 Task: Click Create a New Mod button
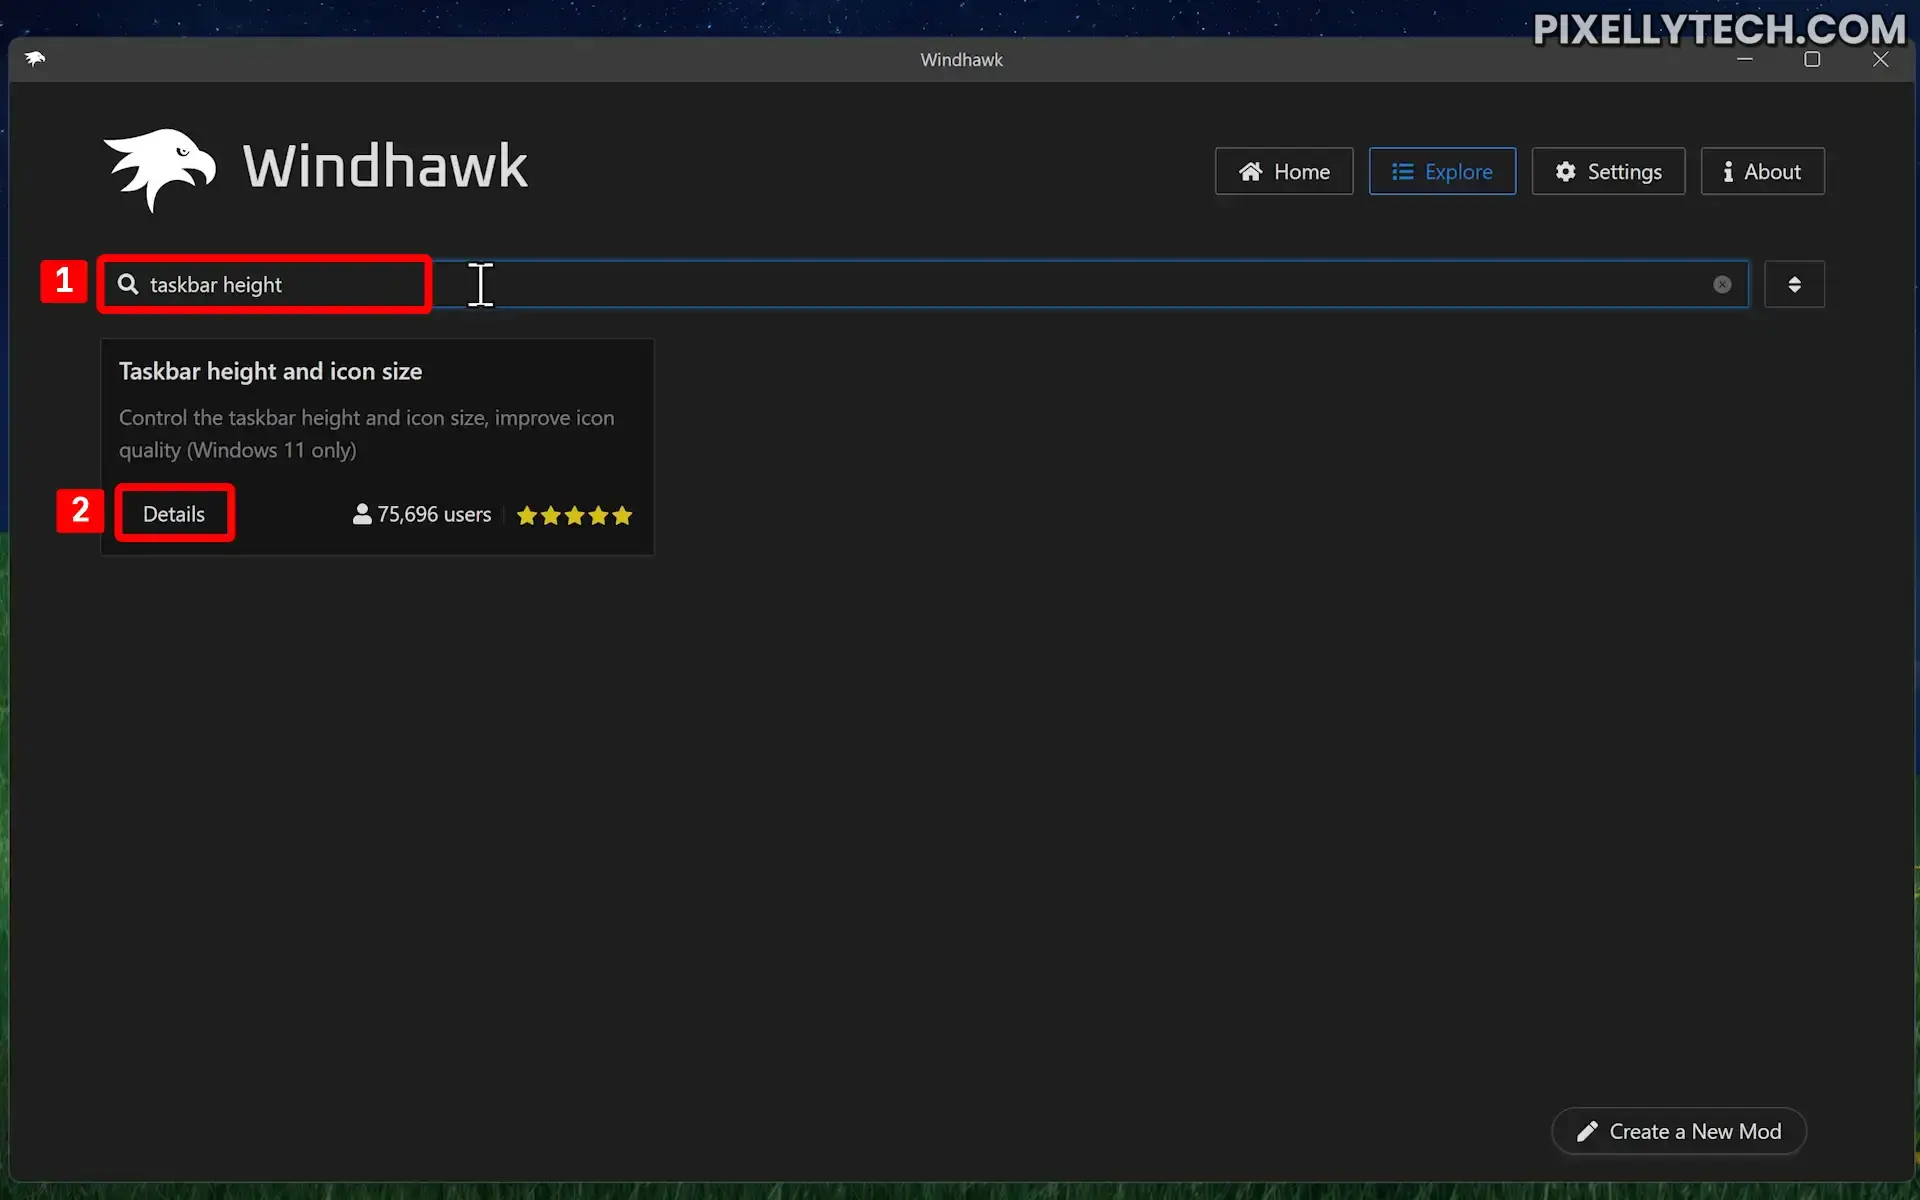(1679, 1131)
